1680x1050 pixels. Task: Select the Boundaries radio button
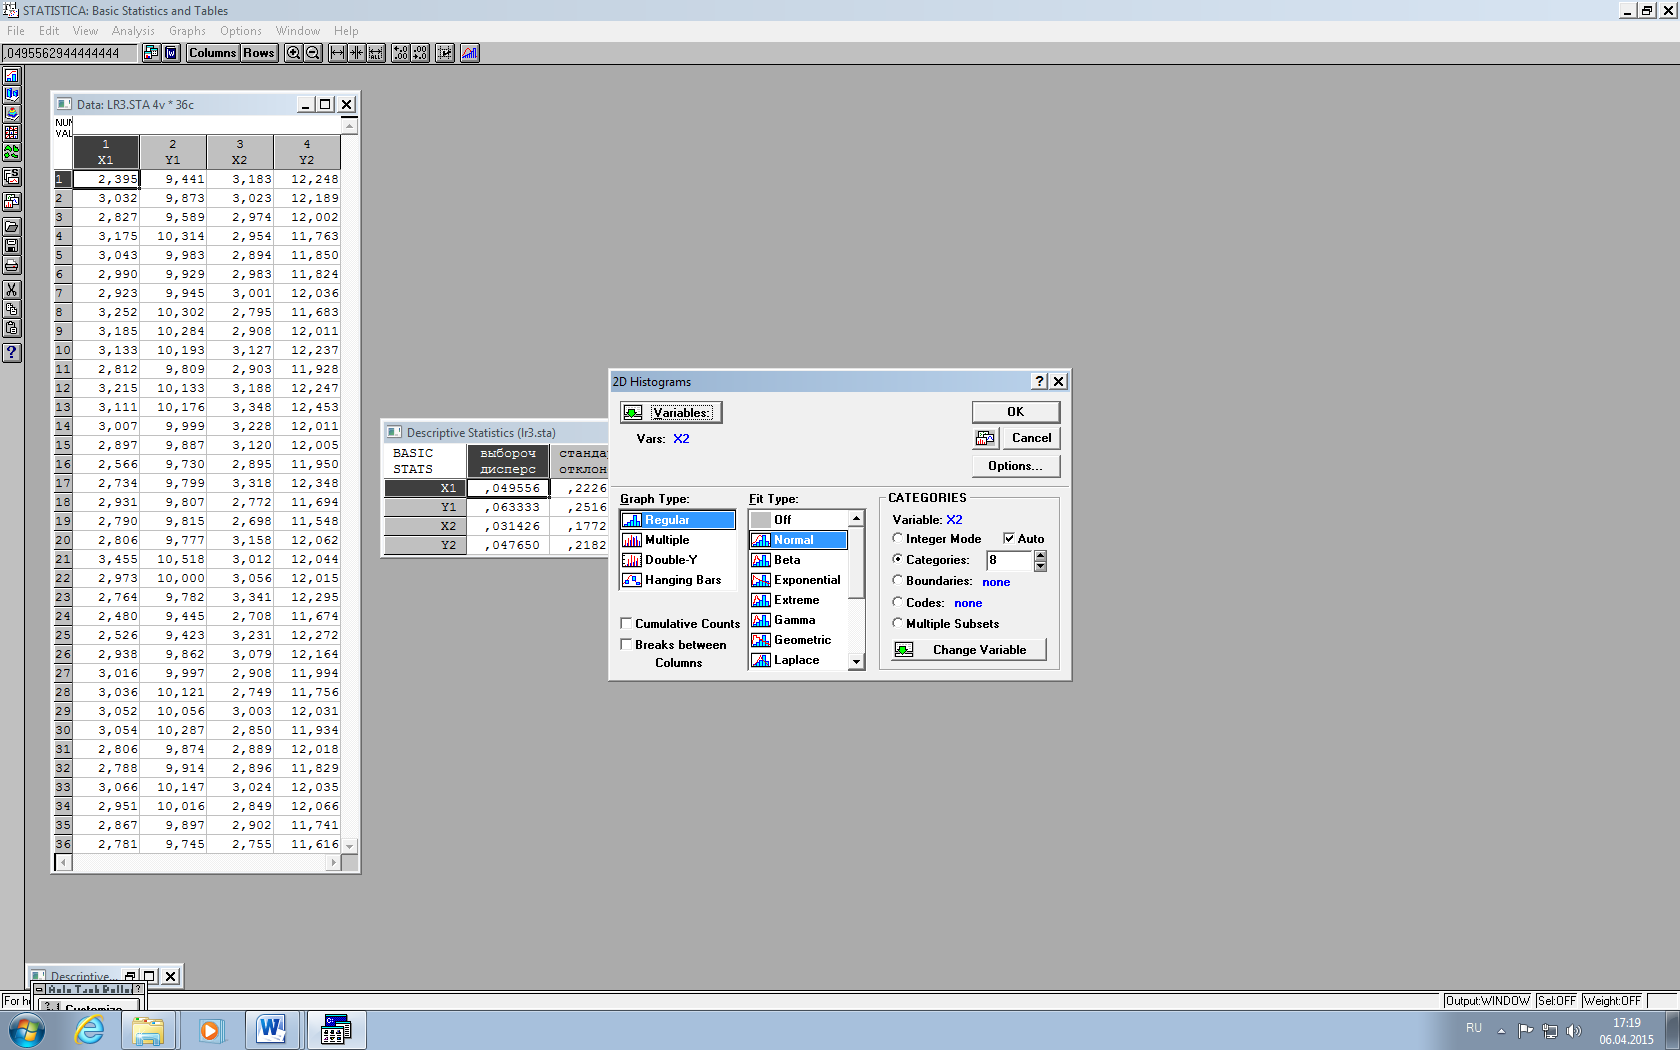click(x=898, y=580)
